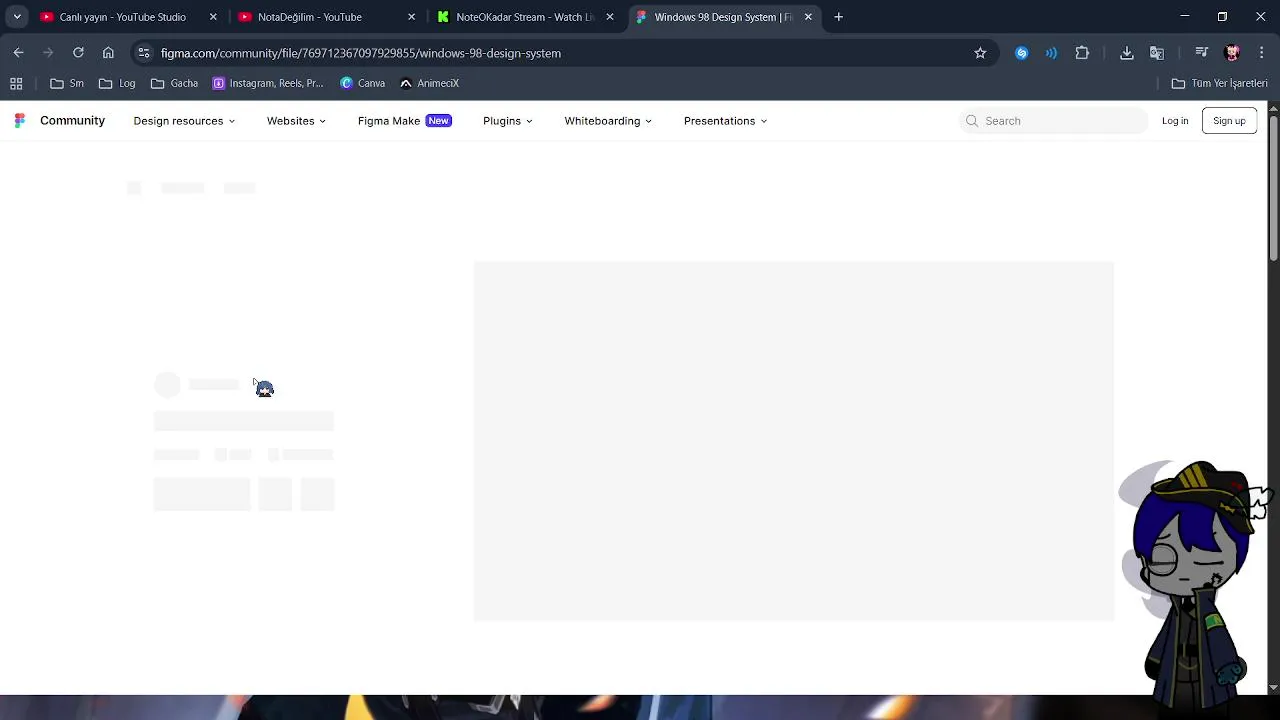This screenshot has width=1280, height=720.
Task: Go to the Community home link
Action: [72, 121]
